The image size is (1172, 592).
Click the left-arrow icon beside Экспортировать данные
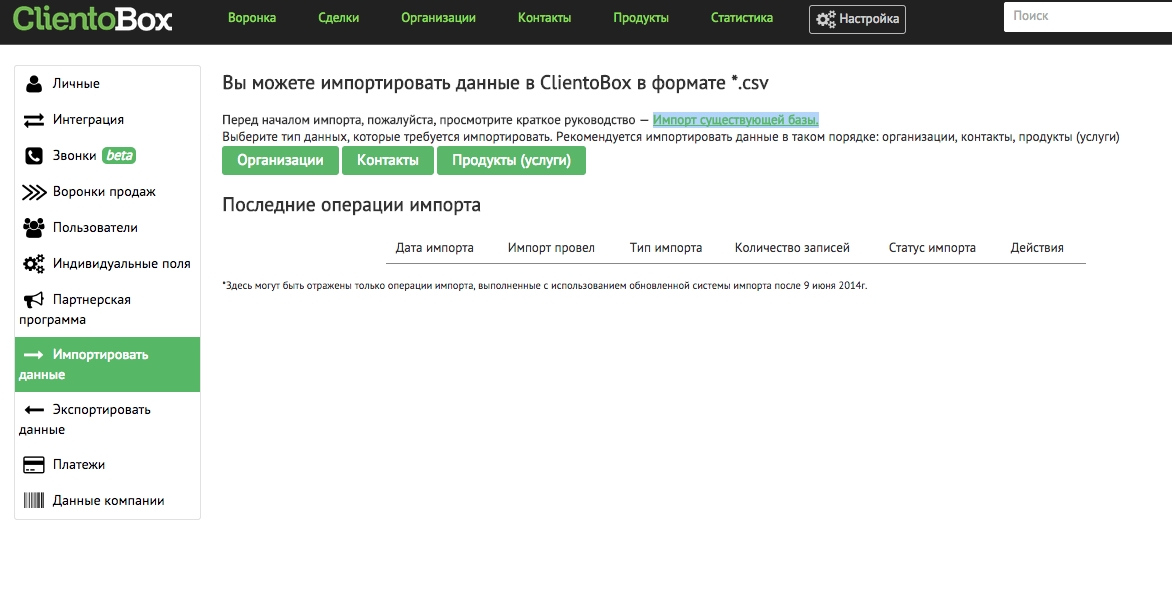coord(34,410)
